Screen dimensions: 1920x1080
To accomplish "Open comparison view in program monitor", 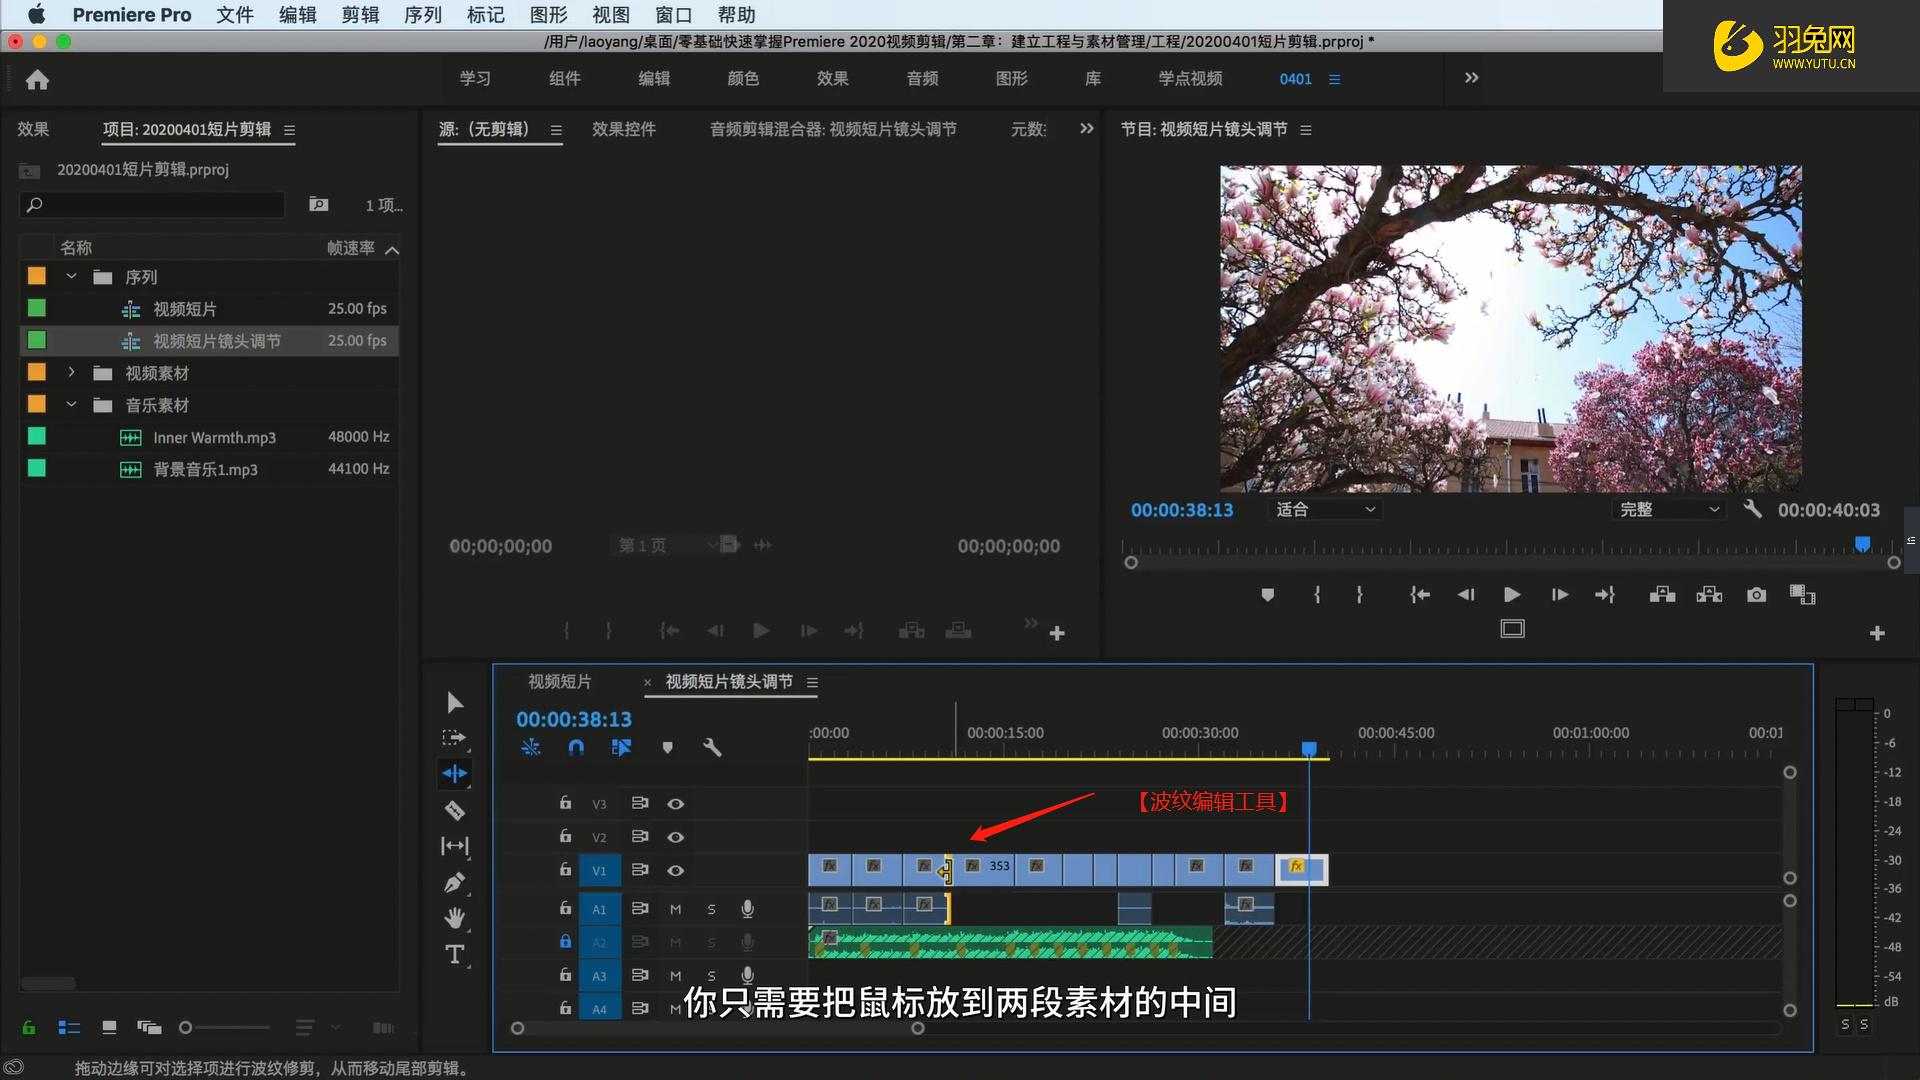I will coord(1802,595).
